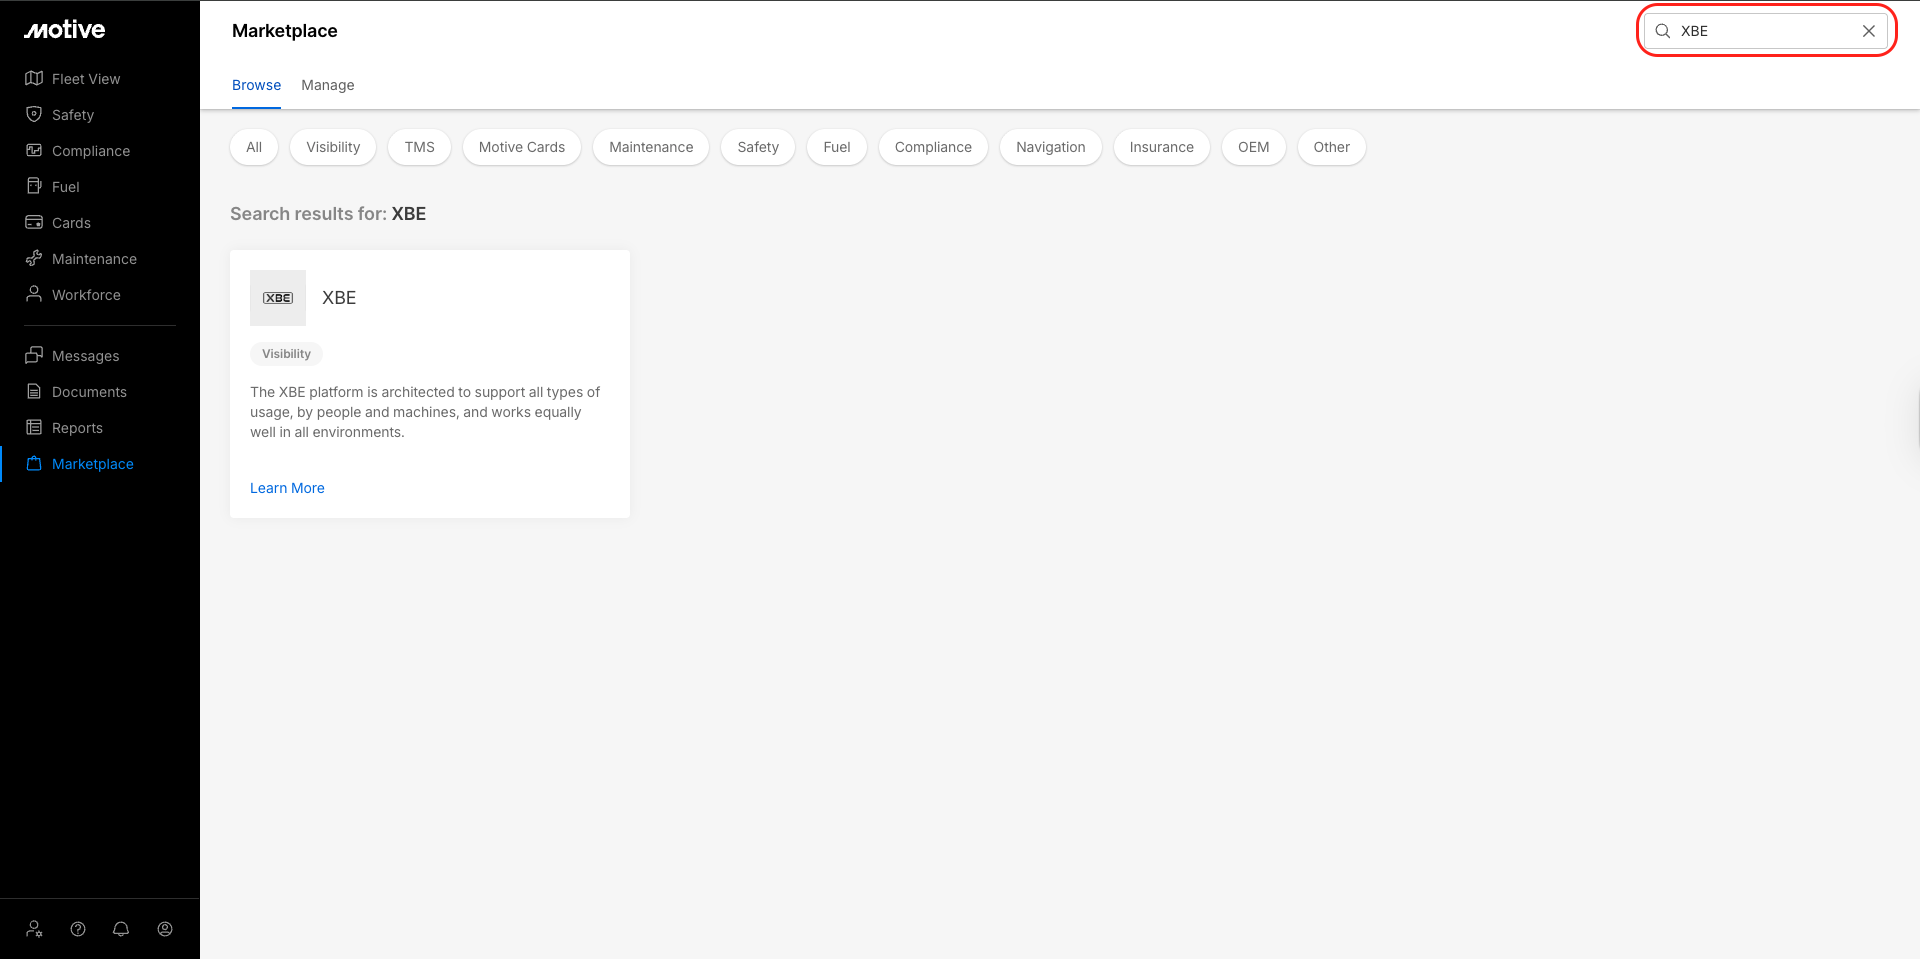Screen dimensions: 1920x959
Task: Go to Workforce sidebar menu item
Action: 86,295
